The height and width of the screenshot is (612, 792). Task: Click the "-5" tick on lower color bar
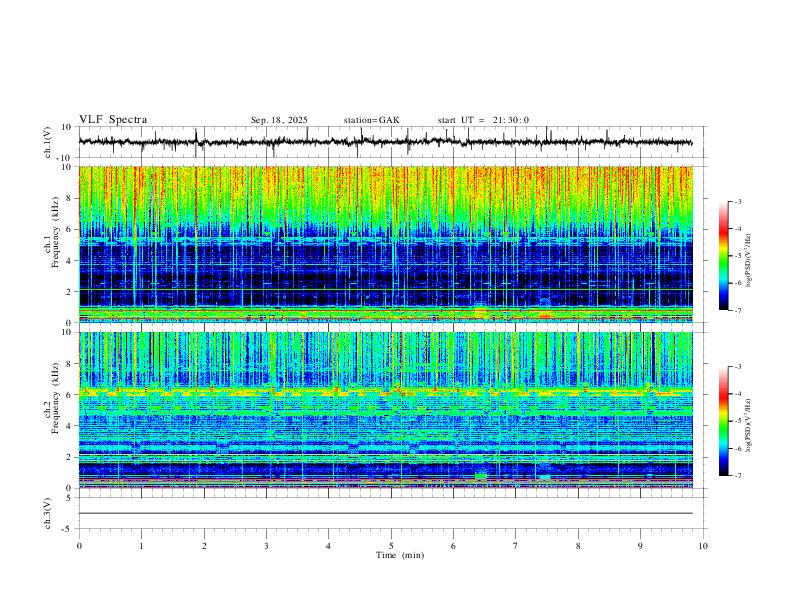[x=737, y=421]
